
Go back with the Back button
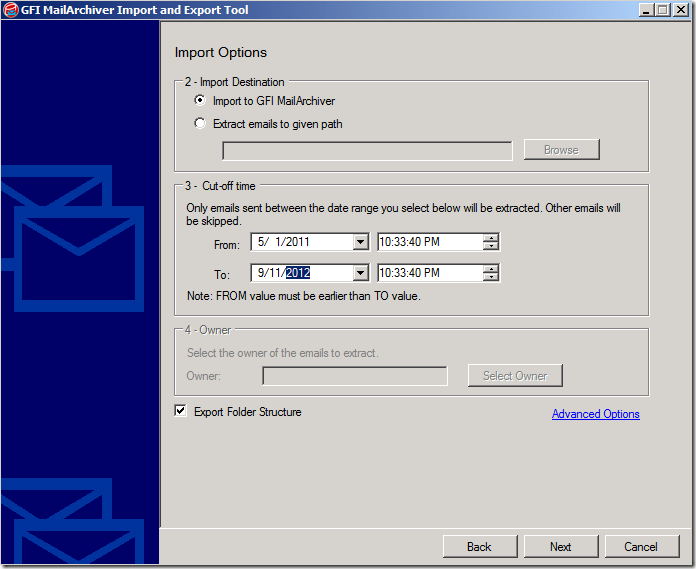pyautogui.click(x=480, y=546)
